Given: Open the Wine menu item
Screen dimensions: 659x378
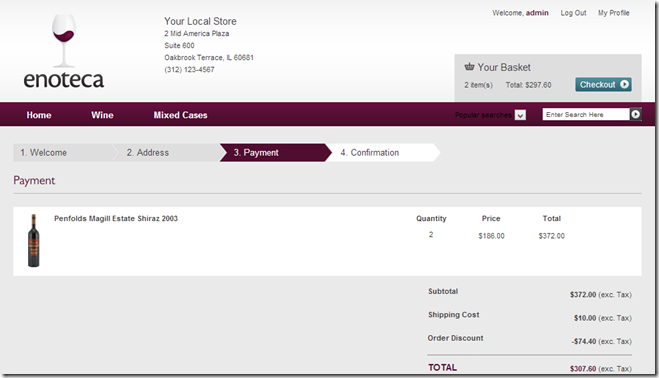Looking at the screenshot, I should click(102, 115).
